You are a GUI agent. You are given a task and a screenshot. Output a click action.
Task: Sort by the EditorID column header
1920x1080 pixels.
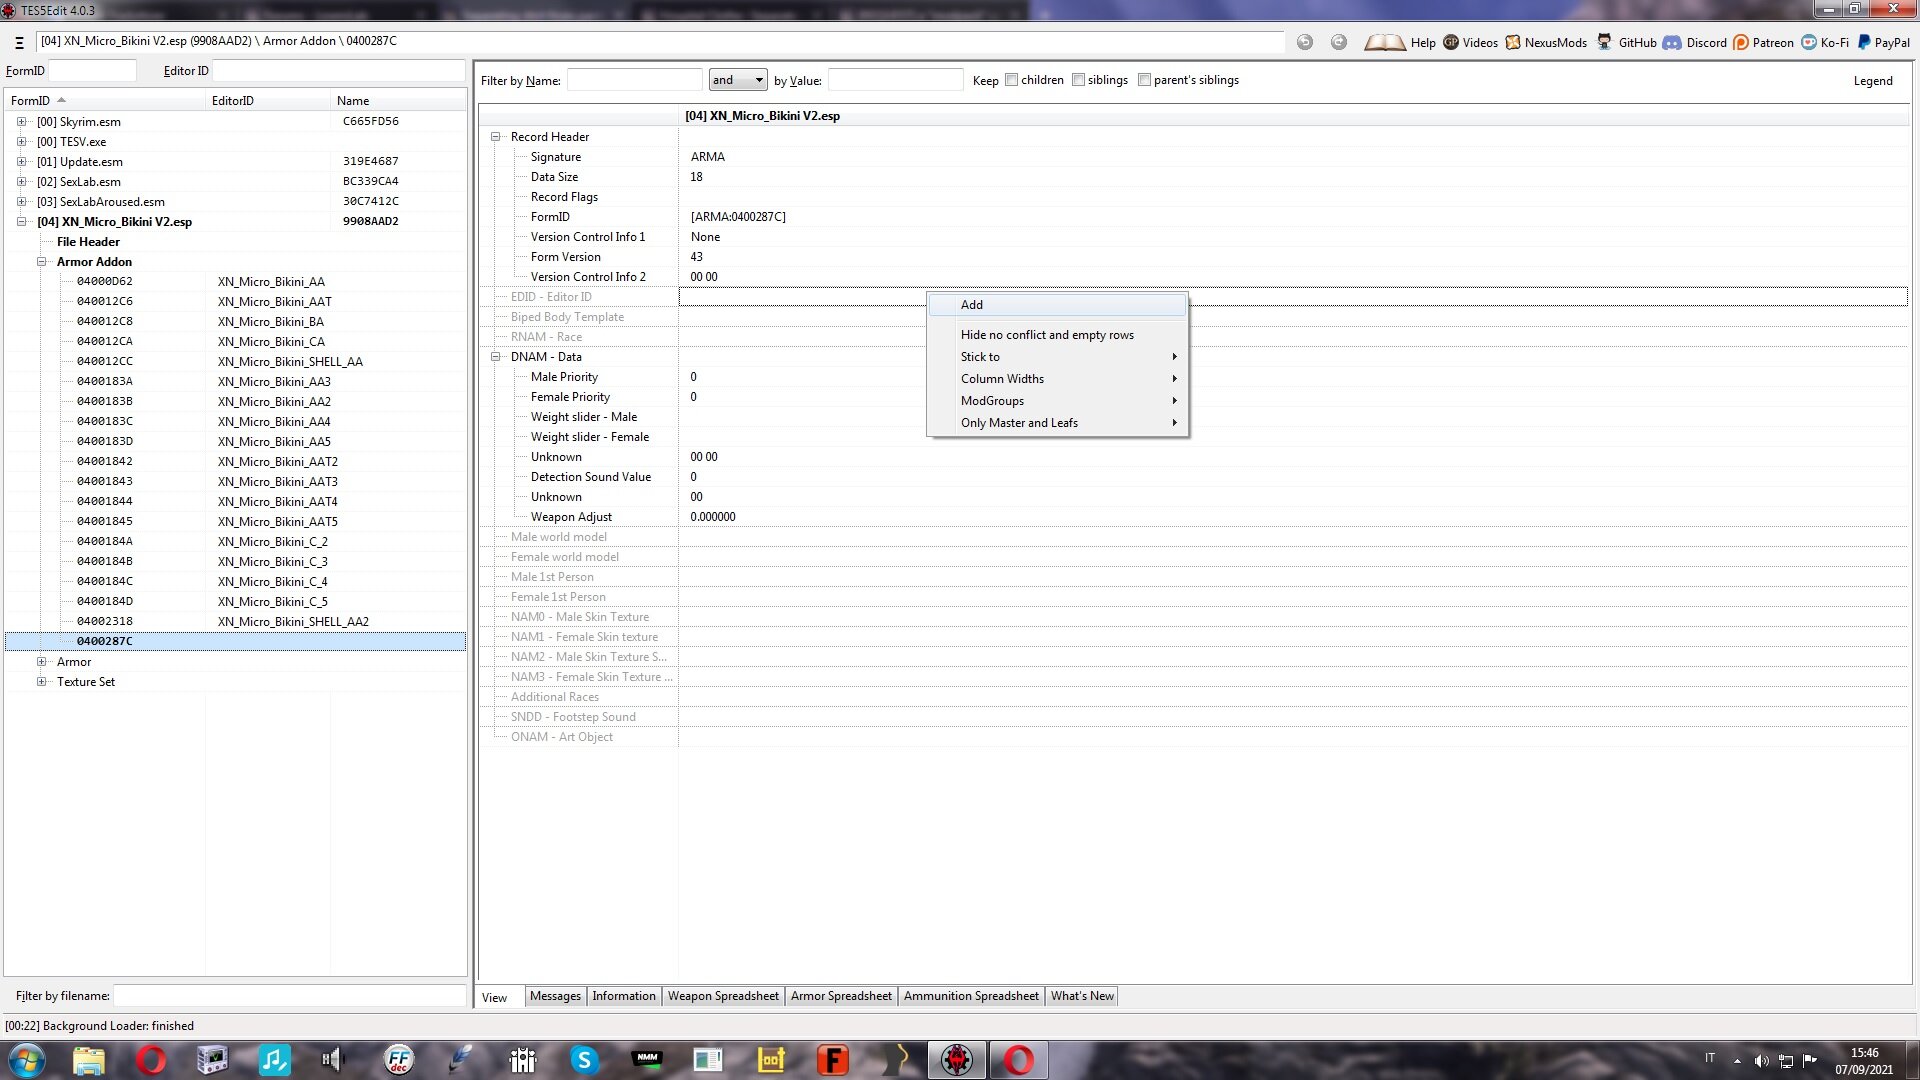coord(268,101)
